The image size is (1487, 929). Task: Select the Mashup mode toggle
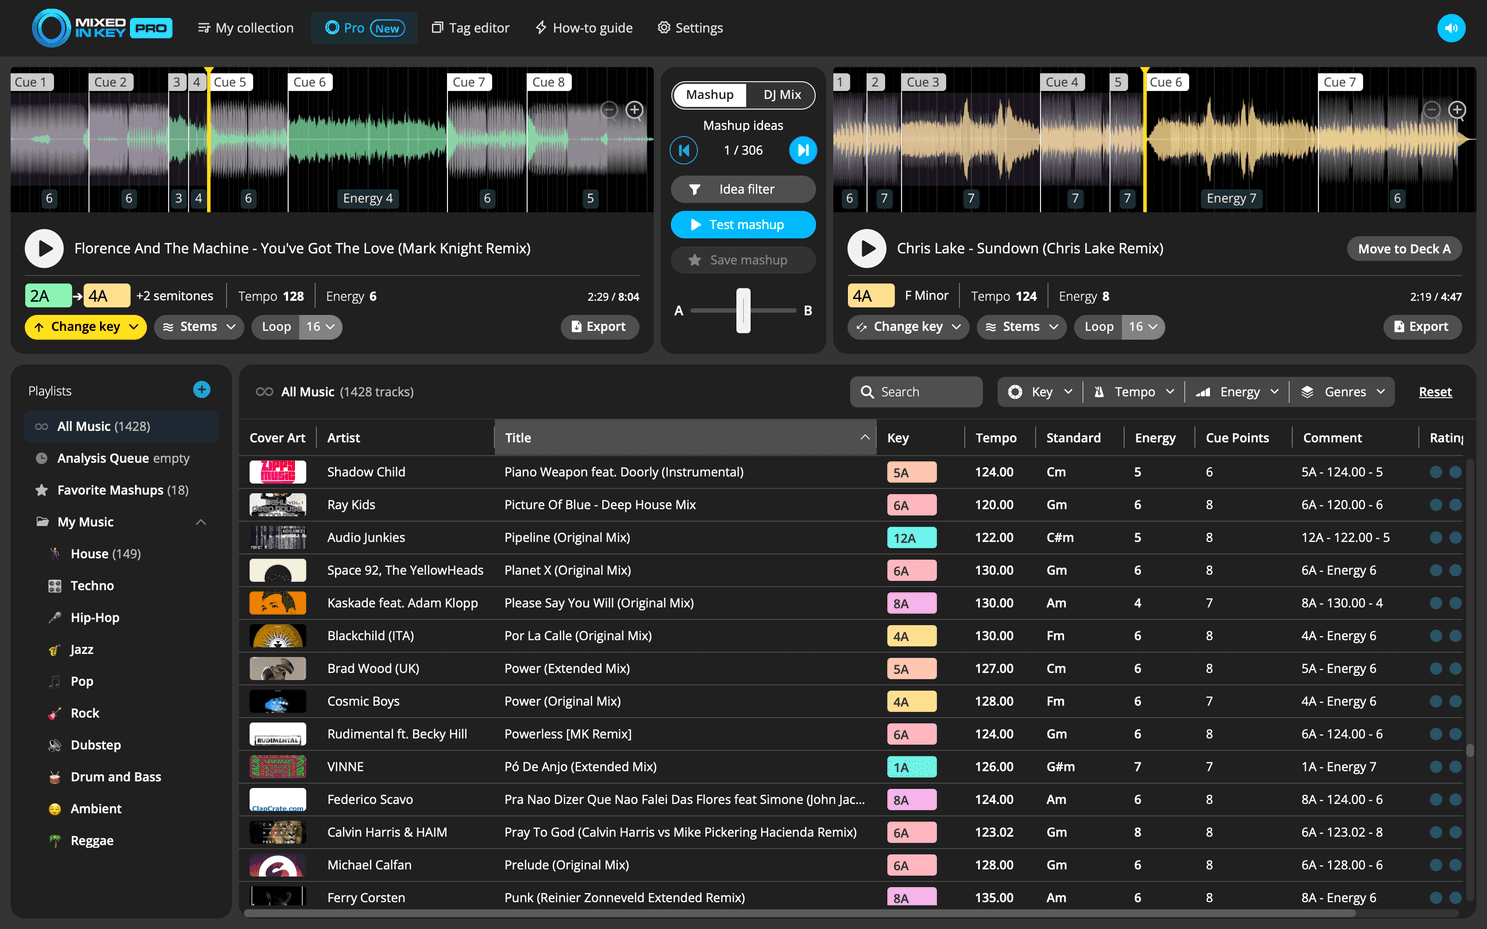click(x=710, y=95)
